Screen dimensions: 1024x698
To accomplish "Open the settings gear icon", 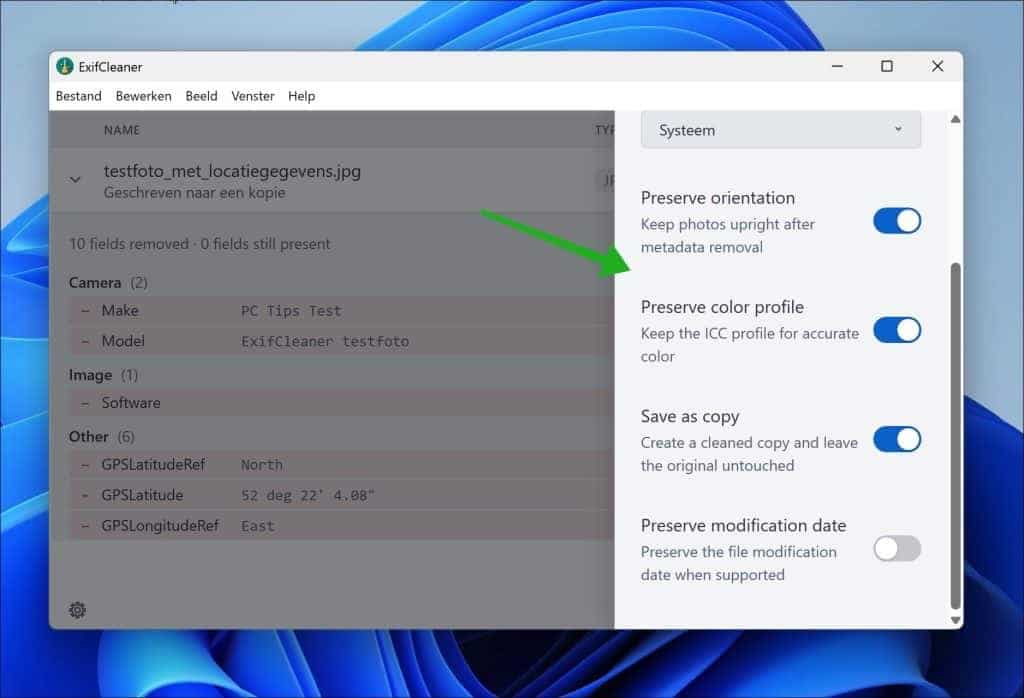I will (77, 610).
